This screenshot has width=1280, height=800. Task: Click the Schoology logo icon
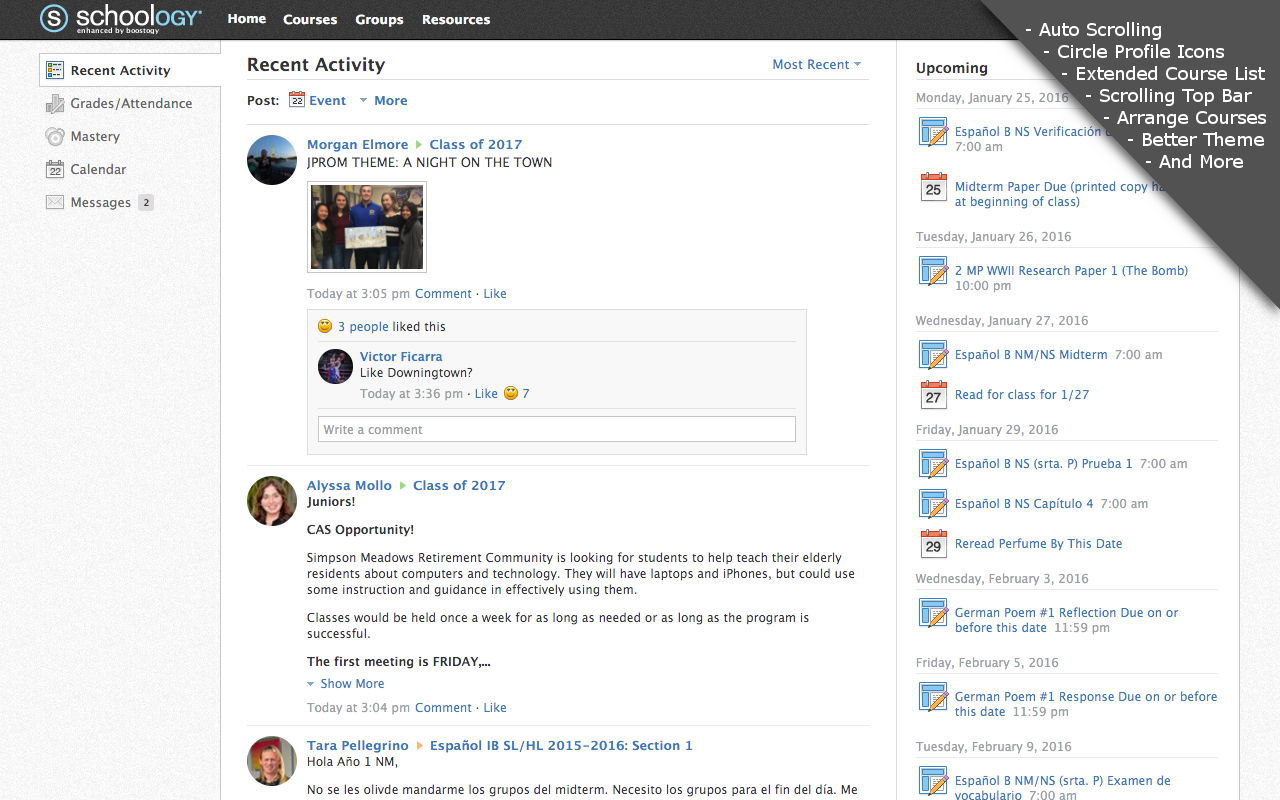54,18
